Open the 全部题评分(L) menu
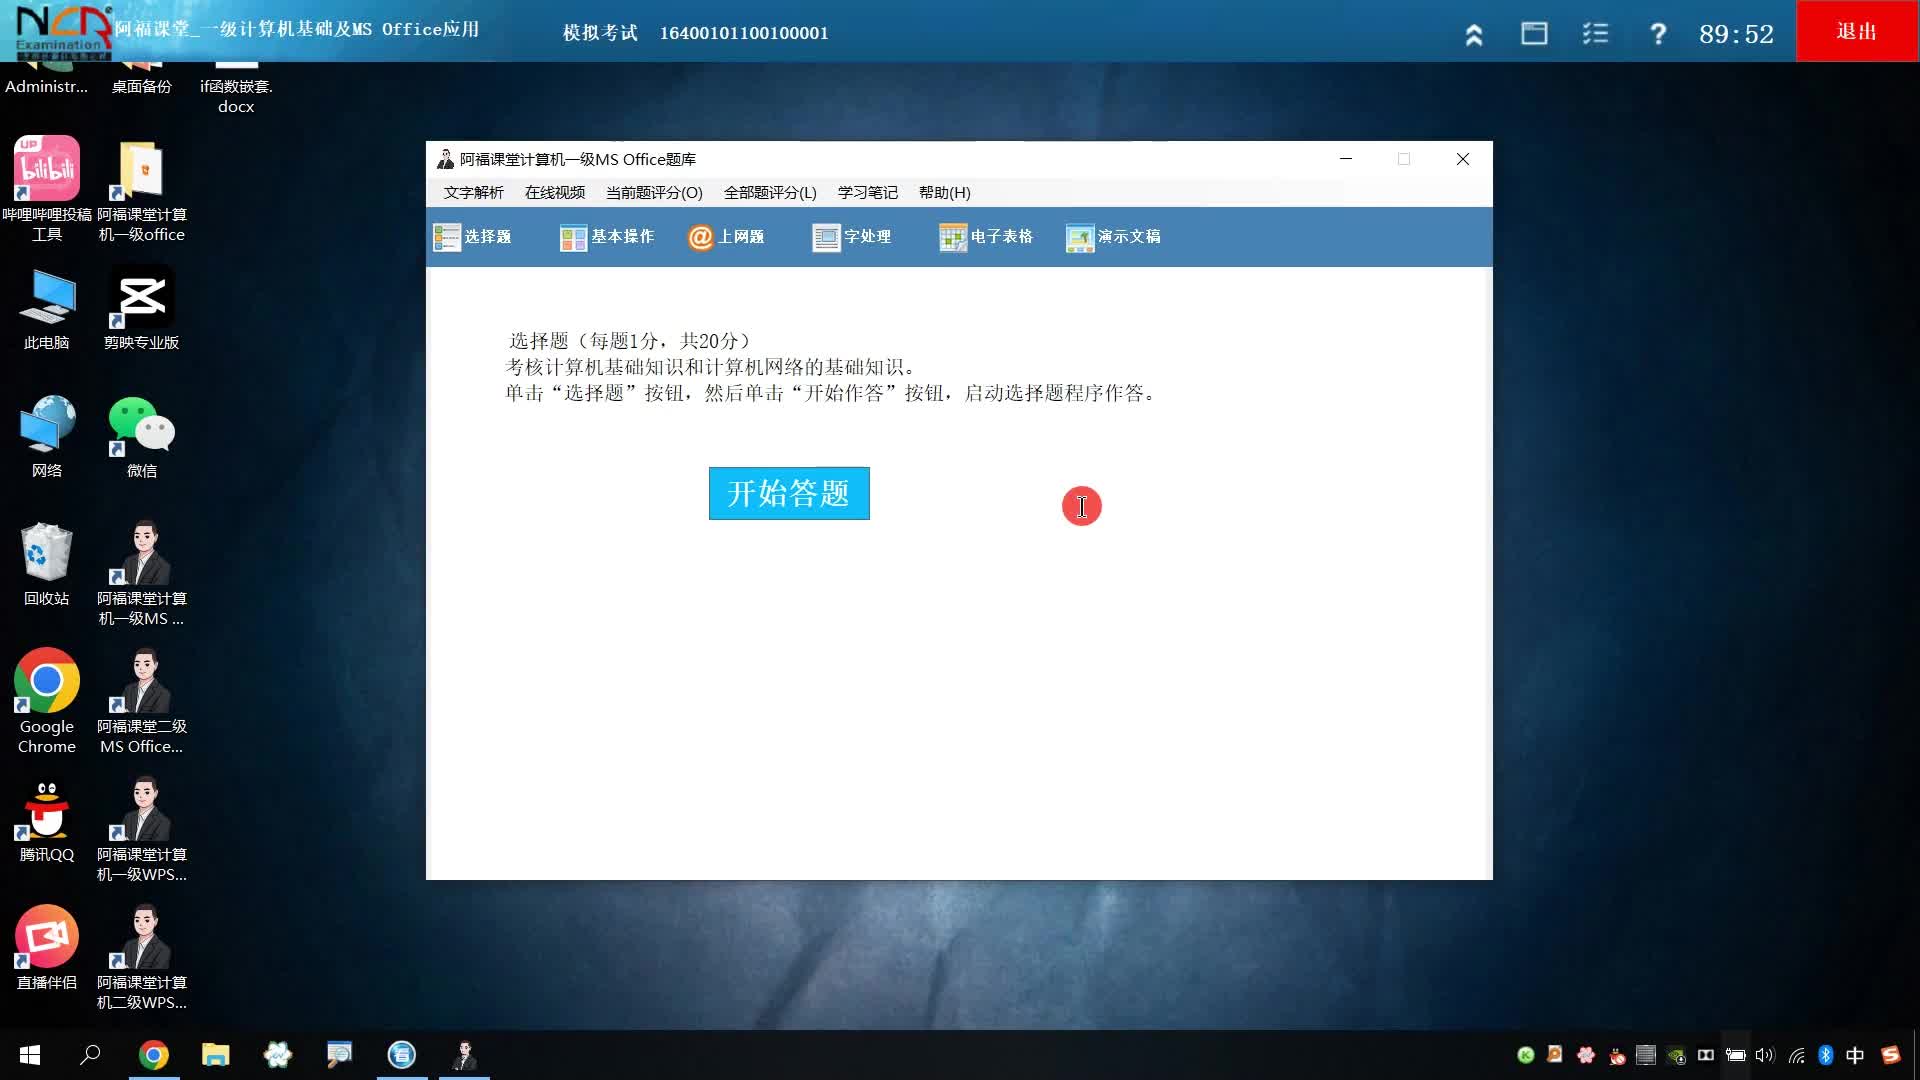 770,192
